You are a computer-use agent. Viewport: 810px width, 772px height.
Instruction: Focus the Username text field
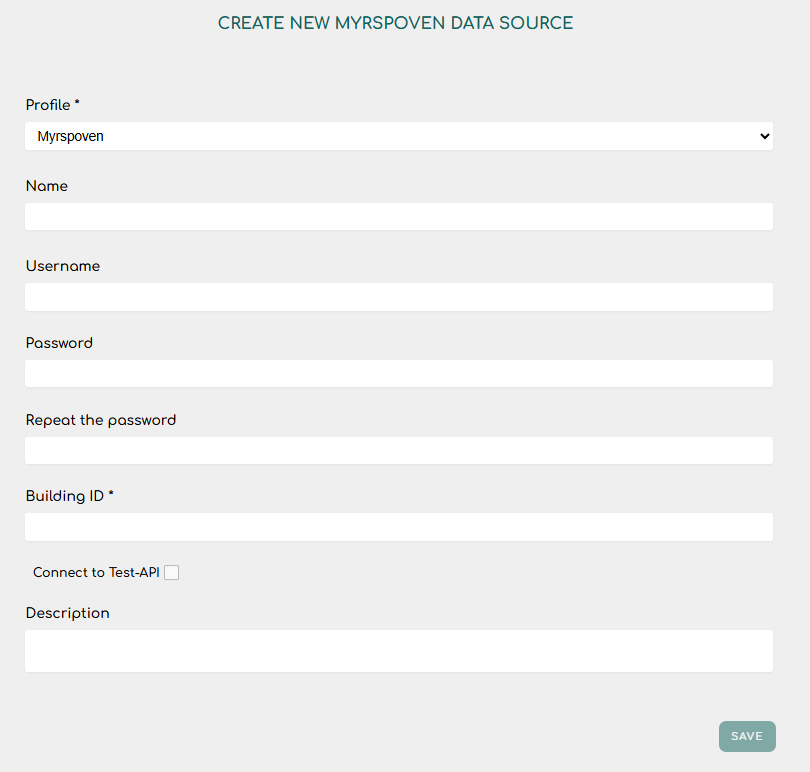pos(399,297)
